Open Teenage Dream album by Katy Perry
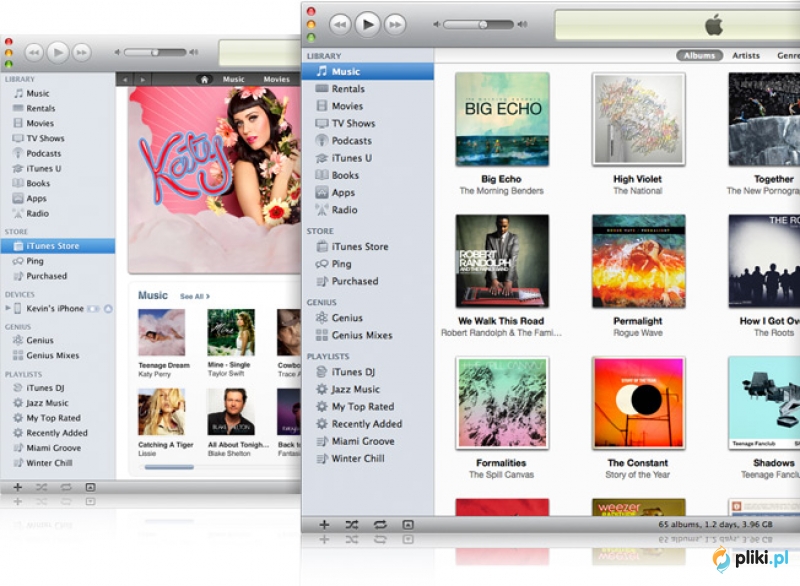The height and width of the screenshot is (586, 800). click(x=162, y=333)
